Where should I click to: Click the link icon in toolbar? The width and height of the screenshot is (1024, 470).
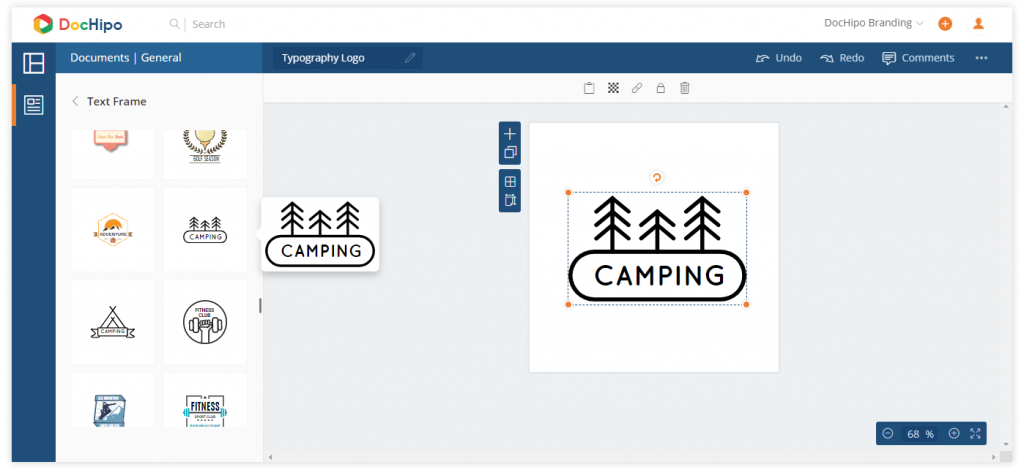click(637, 88)
